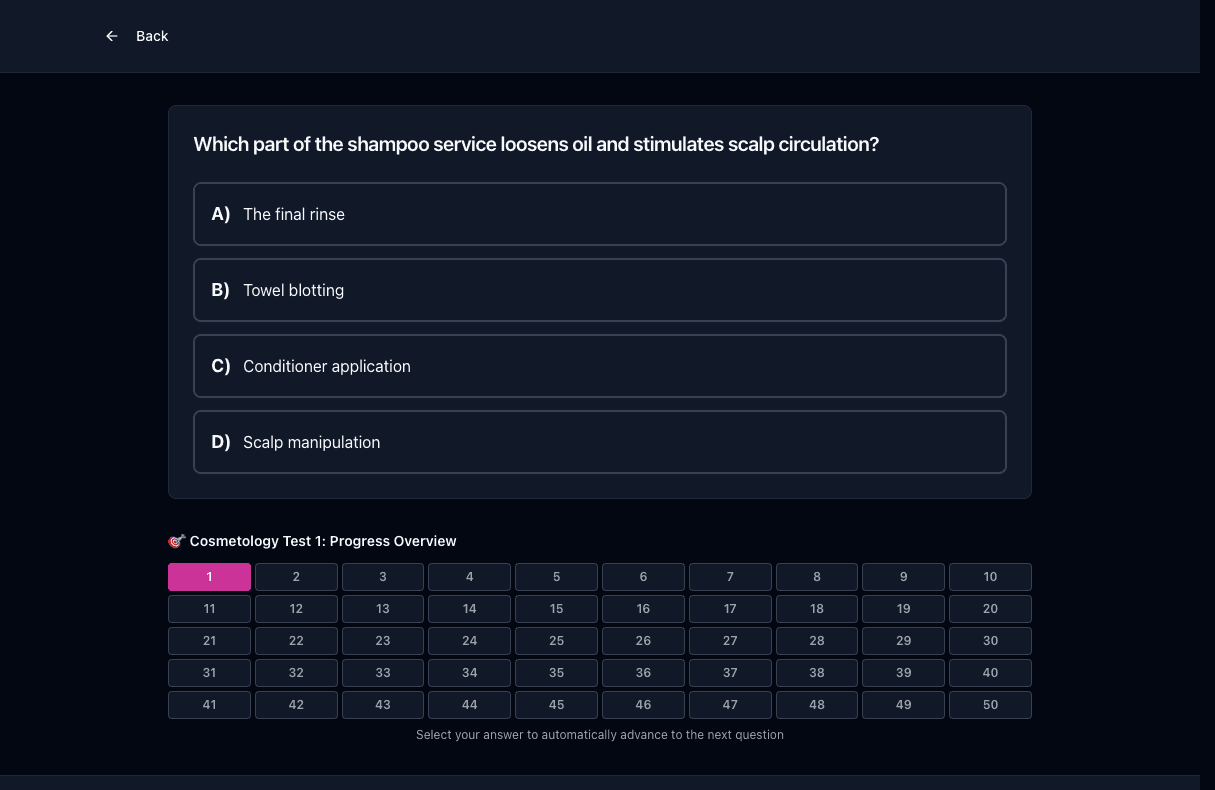This screenshot has height=790, width=1215.
Task: Jump to question 2 in progress grid
Action: 296,577
